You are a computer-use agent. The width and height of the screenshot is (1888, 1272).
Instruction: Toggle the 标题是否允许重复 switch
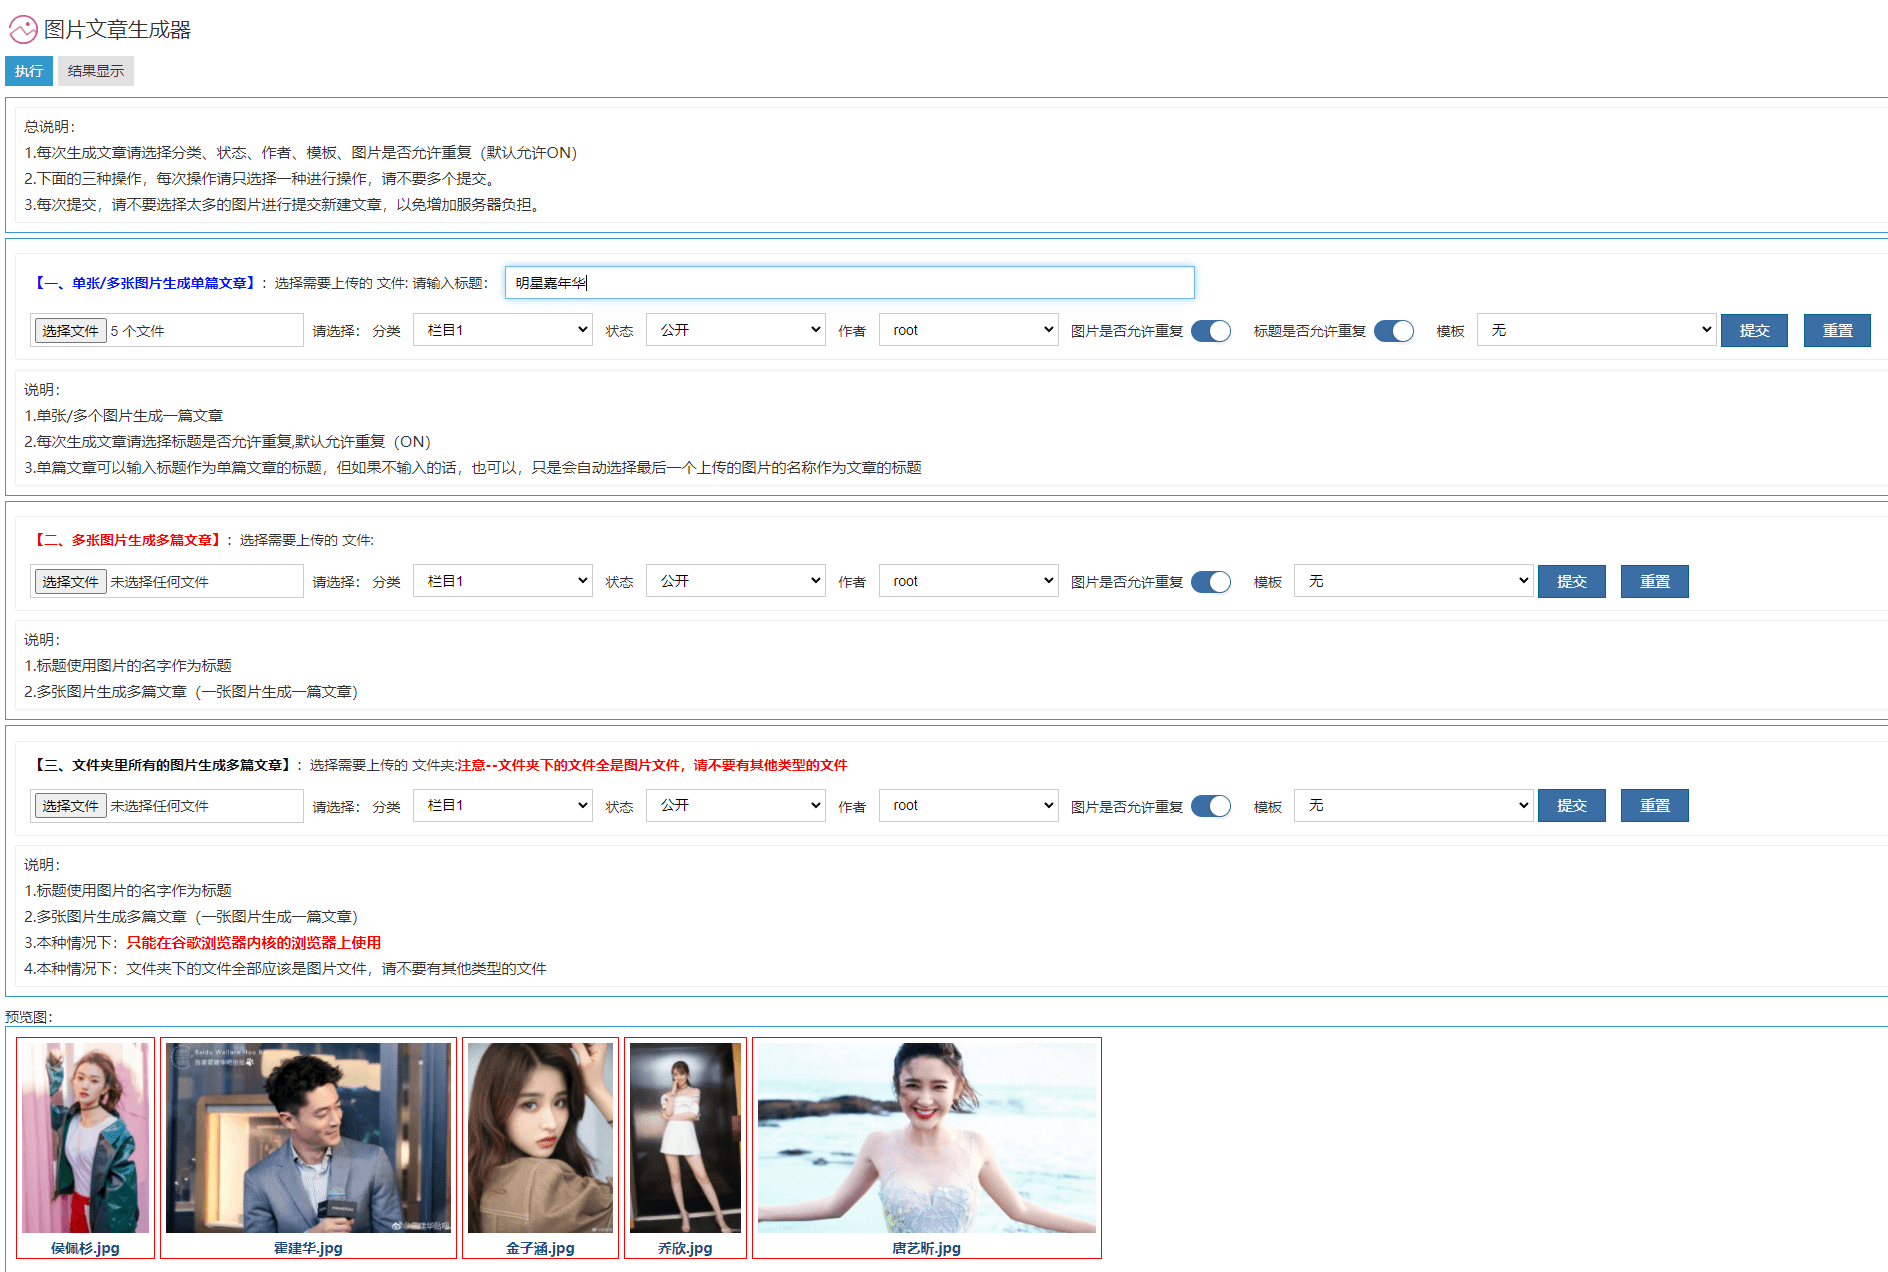point(1393,331)
